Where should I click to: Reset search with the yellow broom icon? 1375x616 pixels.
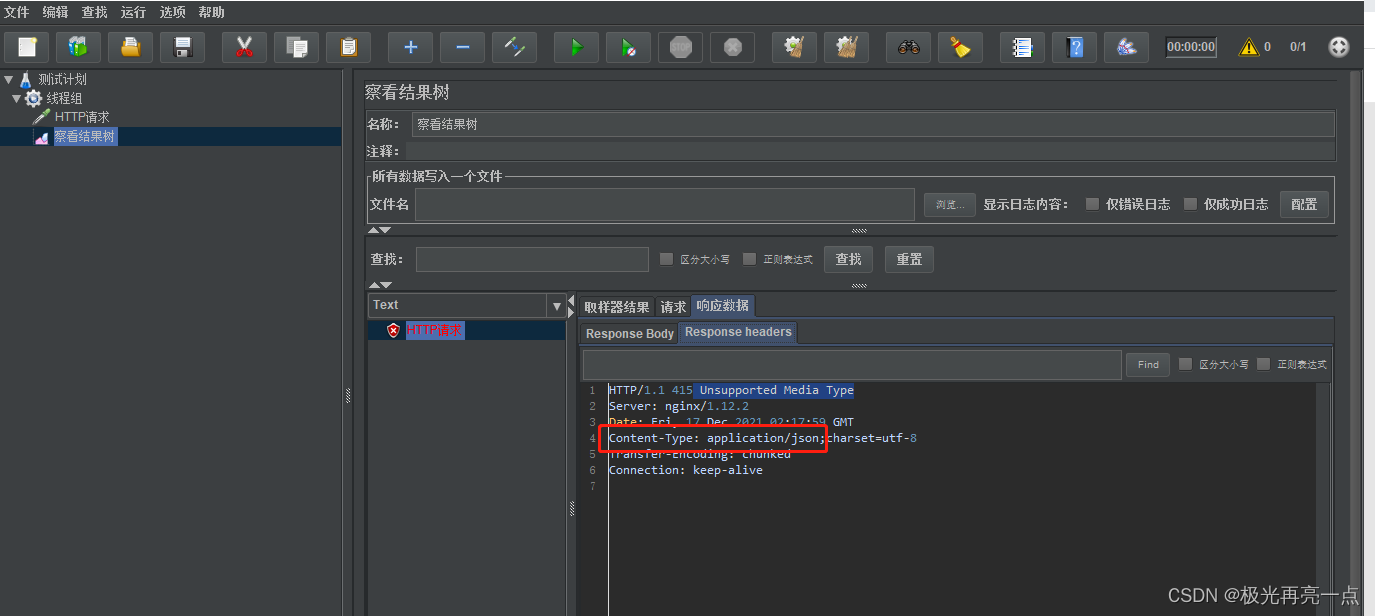[960, 47]
